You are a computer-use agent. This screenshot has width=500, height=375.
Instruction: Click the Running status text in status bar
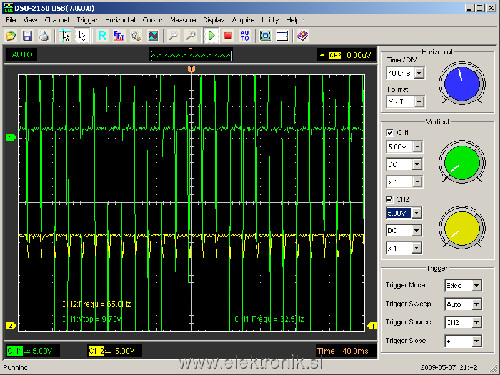click(15, 367)
